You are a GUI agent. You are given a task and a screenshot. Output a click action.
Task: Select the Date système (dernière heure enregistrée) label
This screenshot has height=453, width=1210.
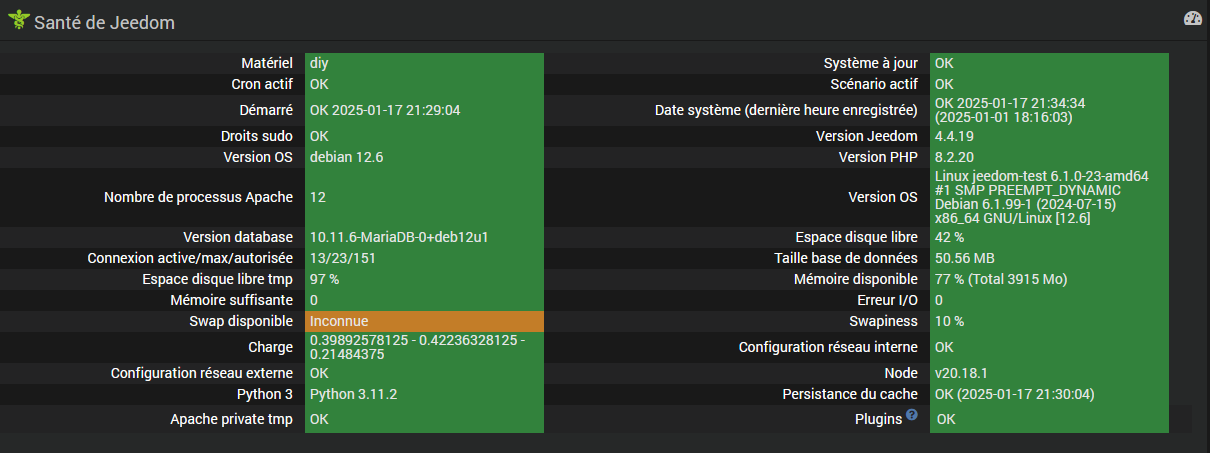pos(786,110)
